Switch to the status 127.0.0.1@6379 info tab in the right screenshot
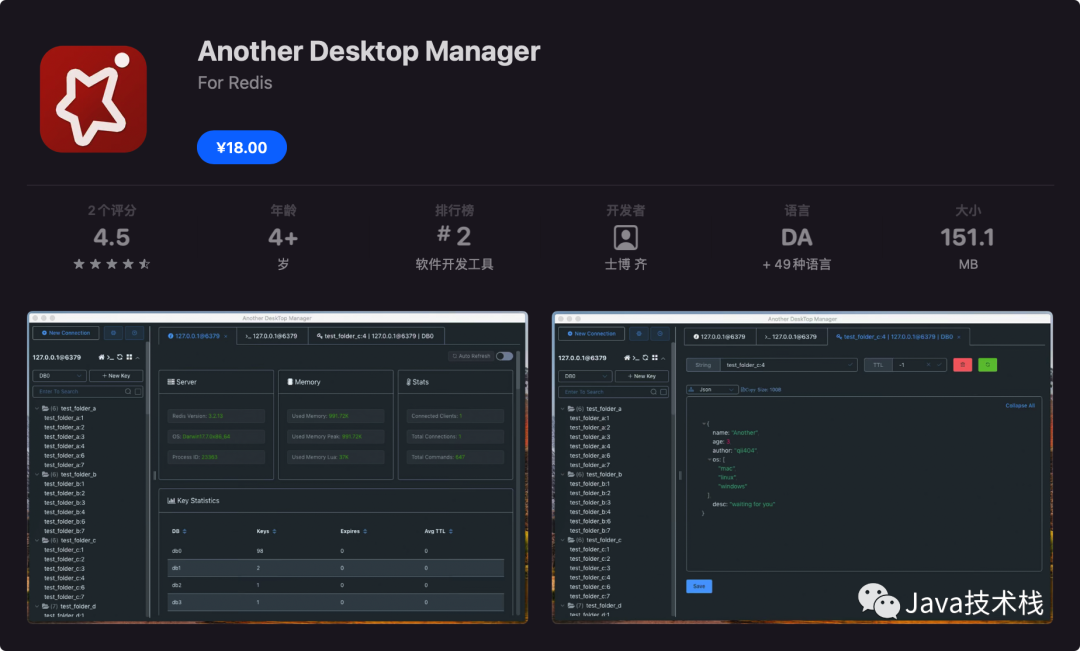1080x651 pixels. click(x=720, y=337)
